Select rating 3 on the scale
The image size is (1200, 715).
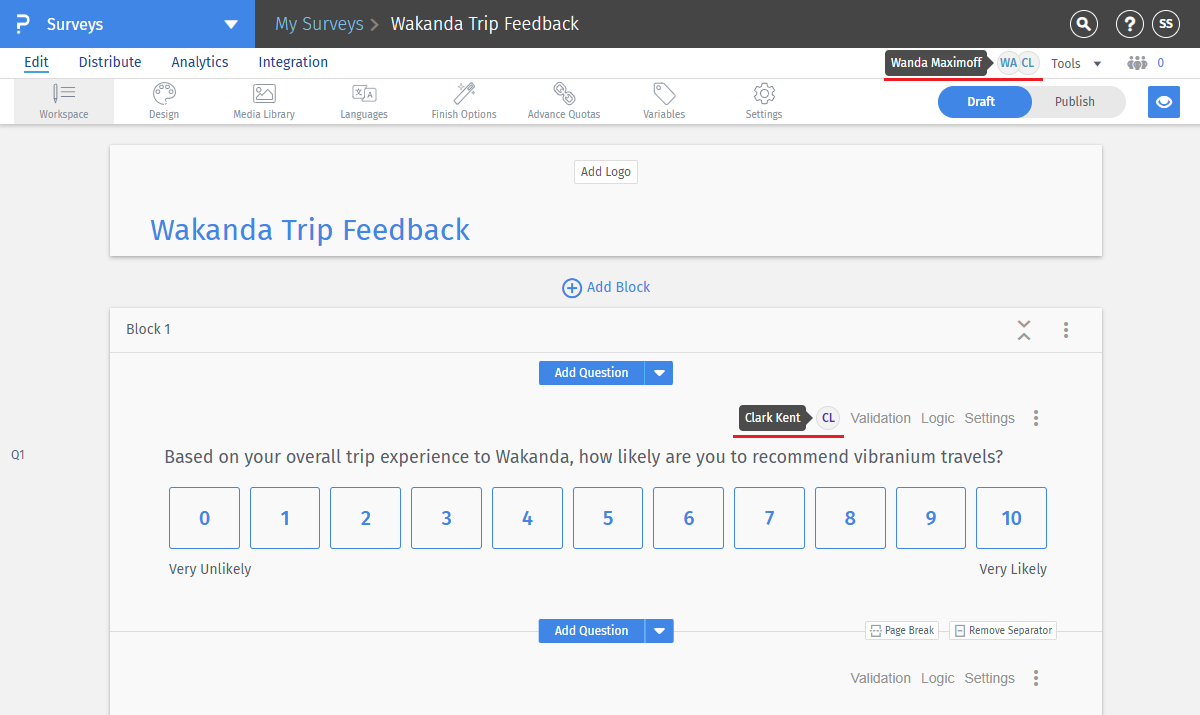point(447,518)
